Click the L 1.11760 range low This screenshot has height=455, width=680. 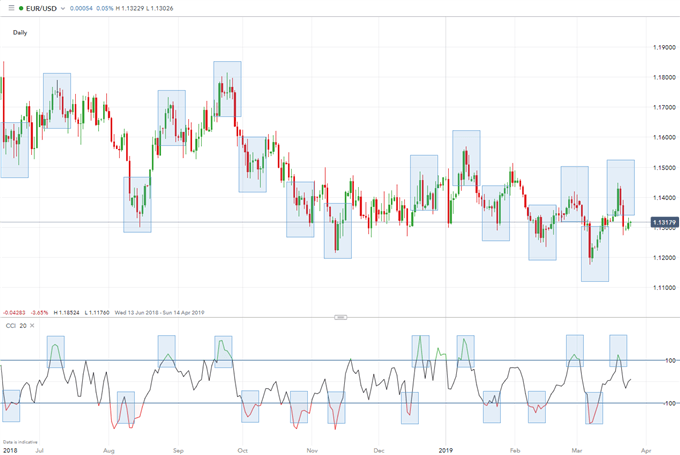pos(97,312)
